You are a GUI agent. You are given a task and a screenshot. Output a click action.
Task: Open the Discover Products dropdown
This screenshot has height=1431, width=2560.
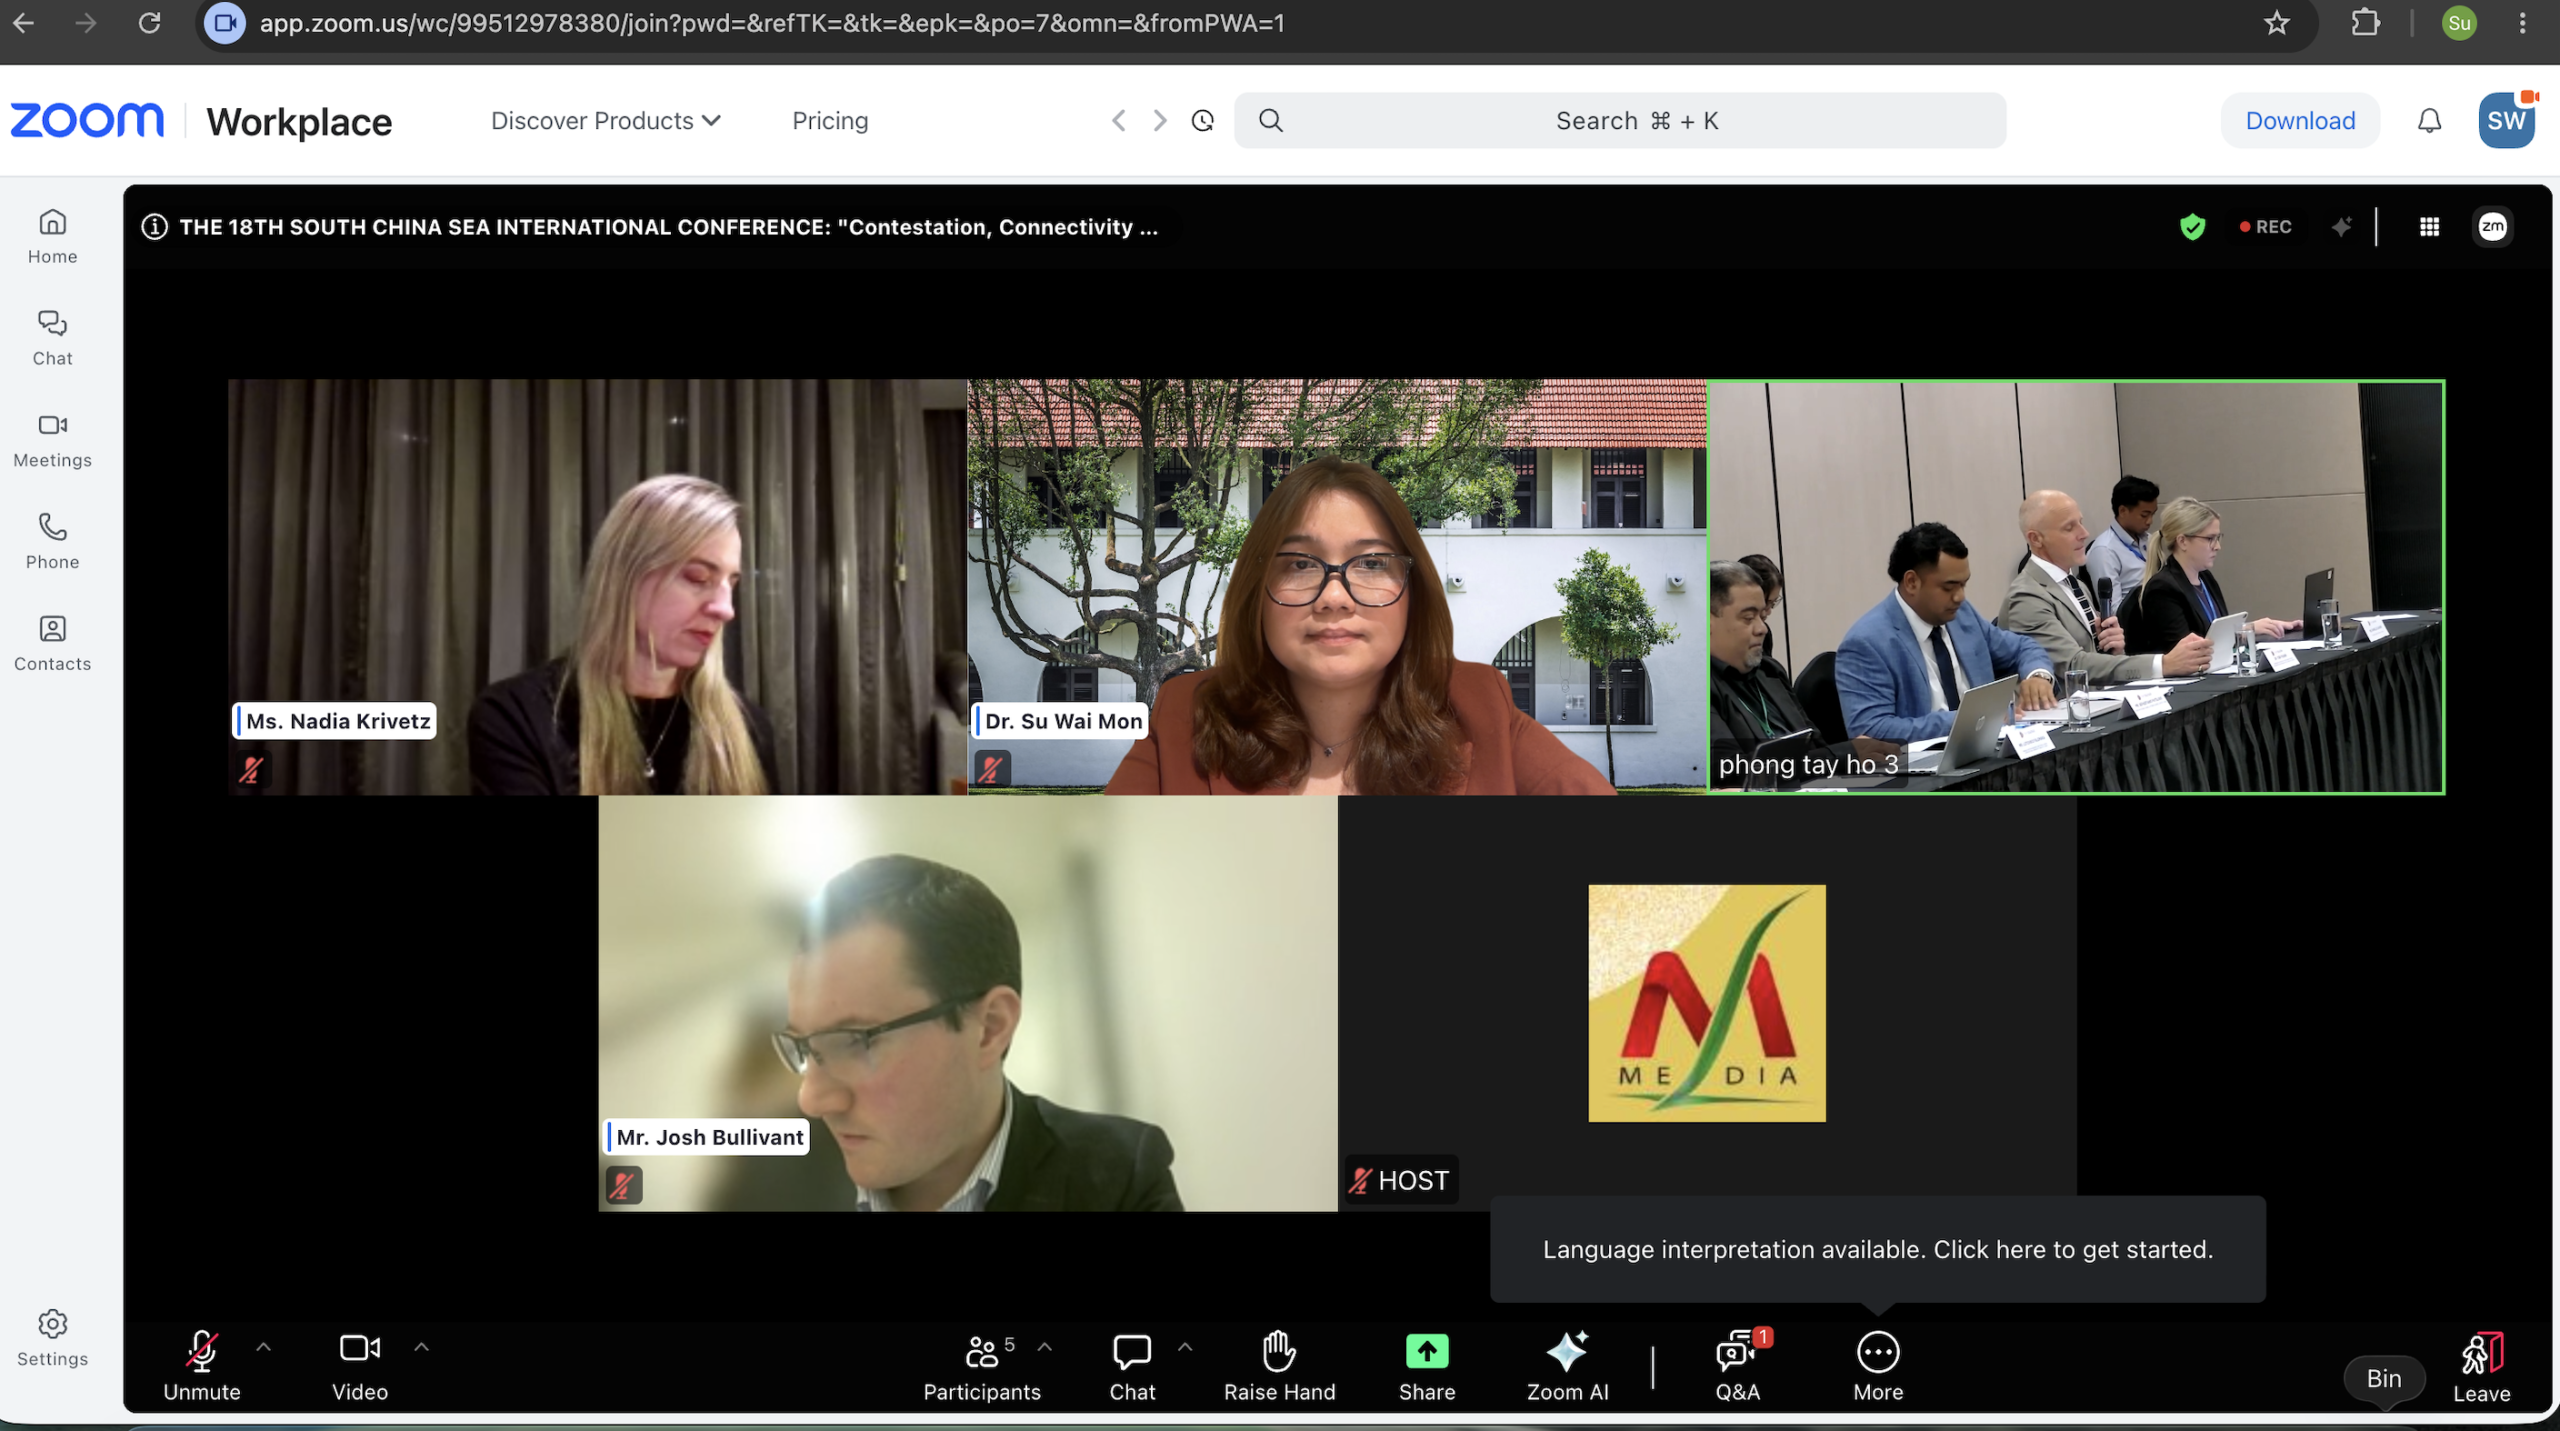coord(605,121)
